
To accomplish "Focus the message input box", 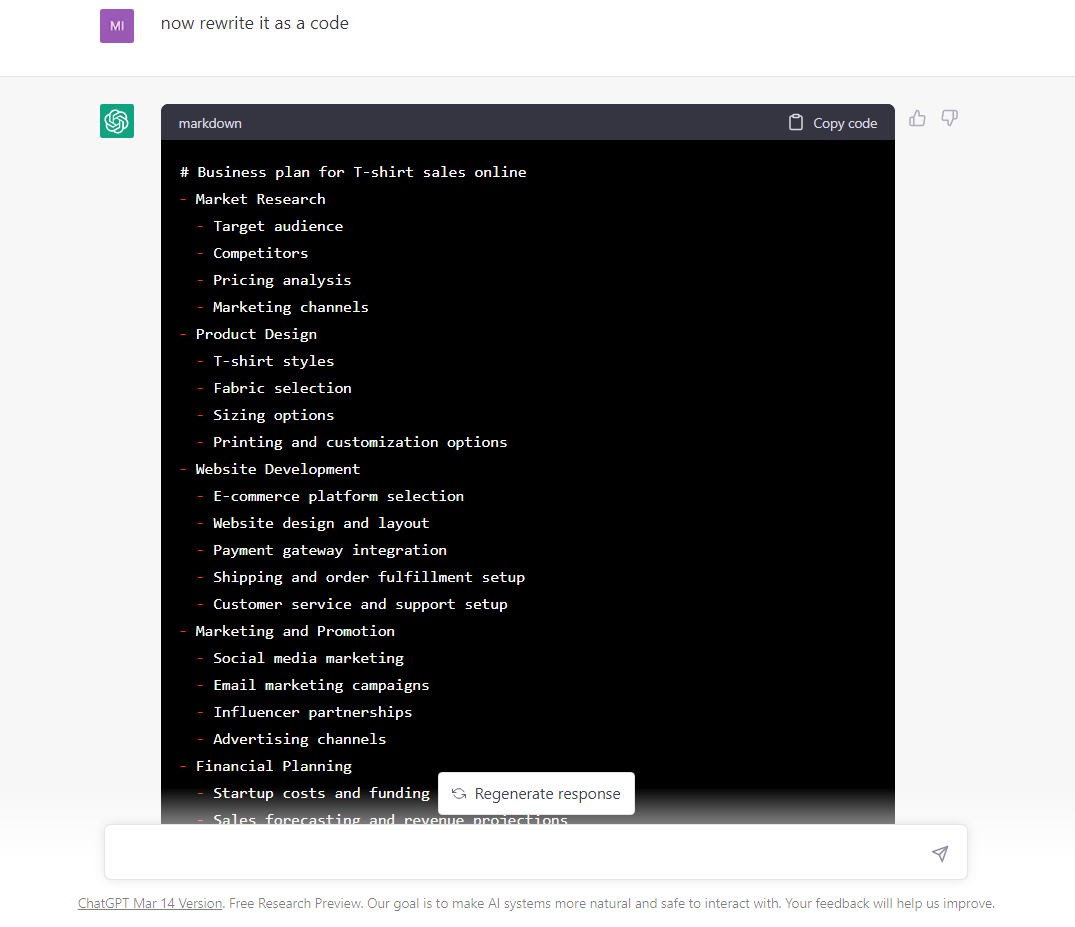I will (x=535, y=852).
